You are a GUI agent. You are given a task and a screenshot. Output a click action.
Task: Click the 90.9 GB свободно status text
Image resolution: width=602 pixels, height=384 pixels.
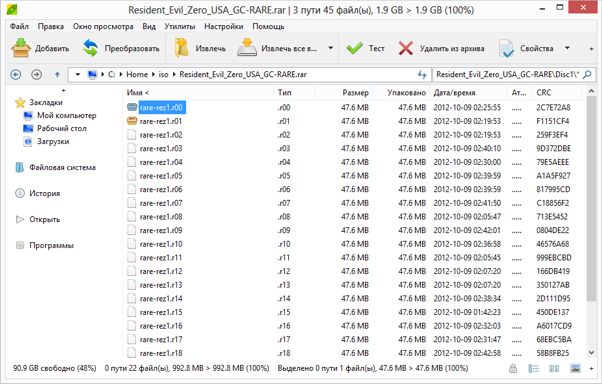pyautogui.click(x=55, y=368)
